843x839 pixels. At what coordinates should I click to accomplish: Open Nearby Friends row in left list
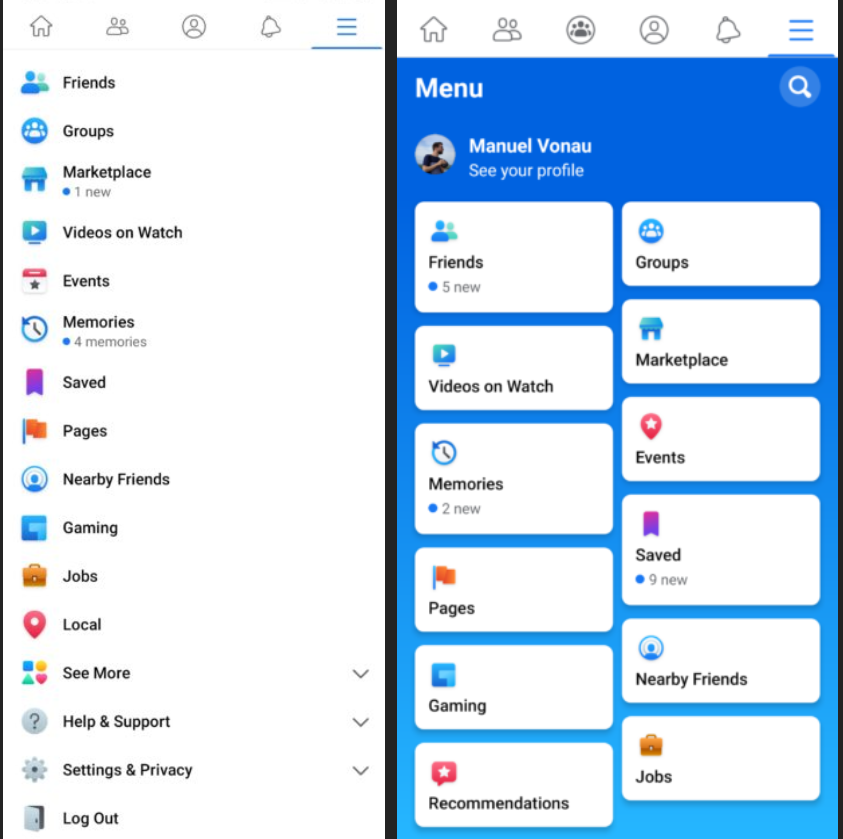click(x=194, y=479)
